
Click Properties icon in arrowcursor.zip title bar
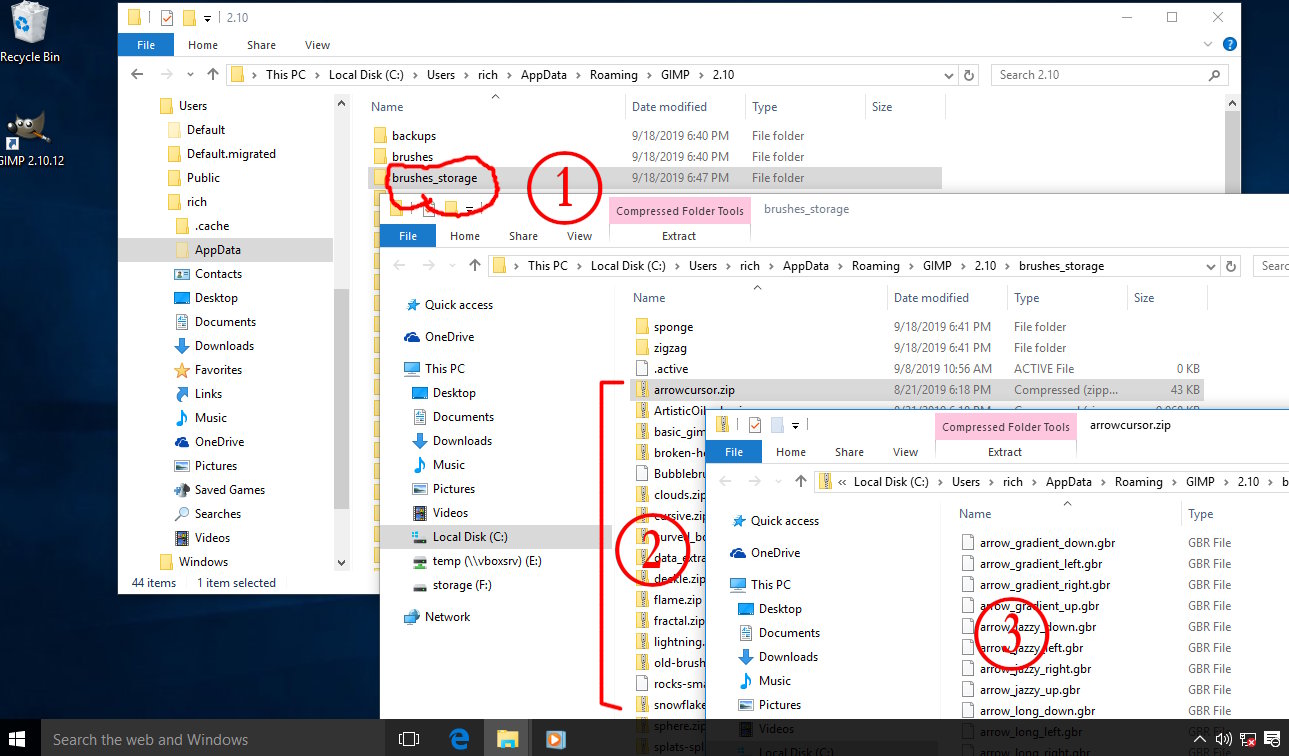coord(754,425)
